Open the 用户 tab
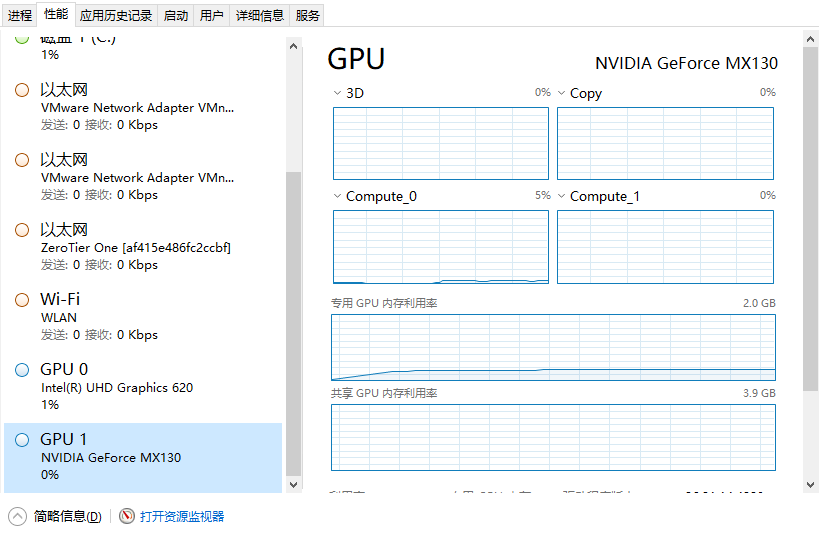Screen dimensions: 819x541 tap(212, 16)
